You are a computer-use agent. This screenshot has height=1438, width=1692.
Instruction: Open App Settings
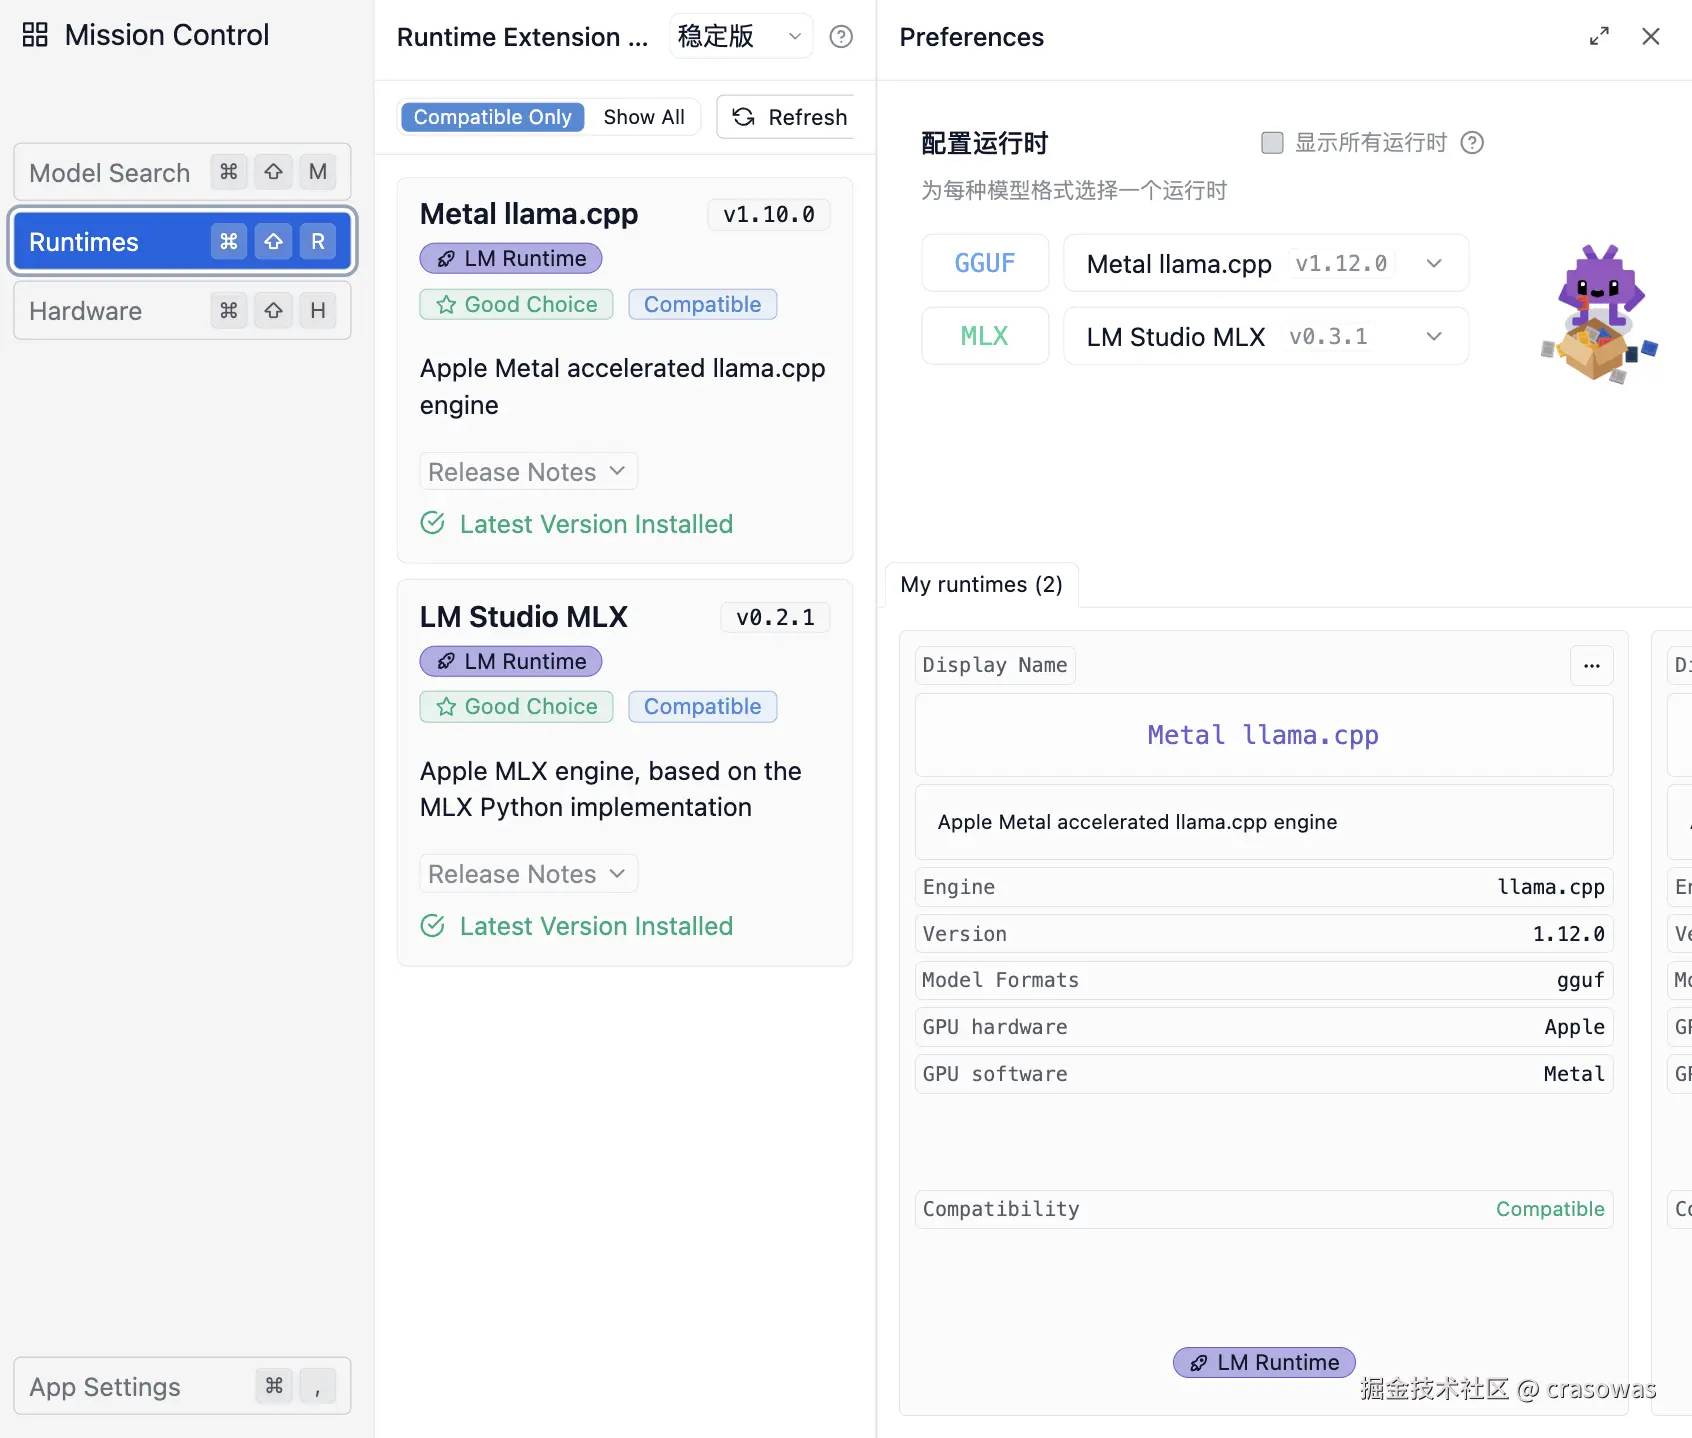182,1387
